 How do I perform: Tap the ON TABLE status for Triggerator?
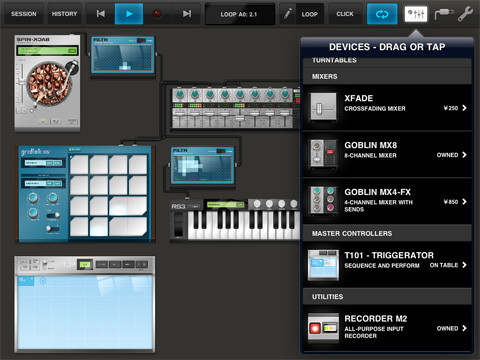point(444,265)
